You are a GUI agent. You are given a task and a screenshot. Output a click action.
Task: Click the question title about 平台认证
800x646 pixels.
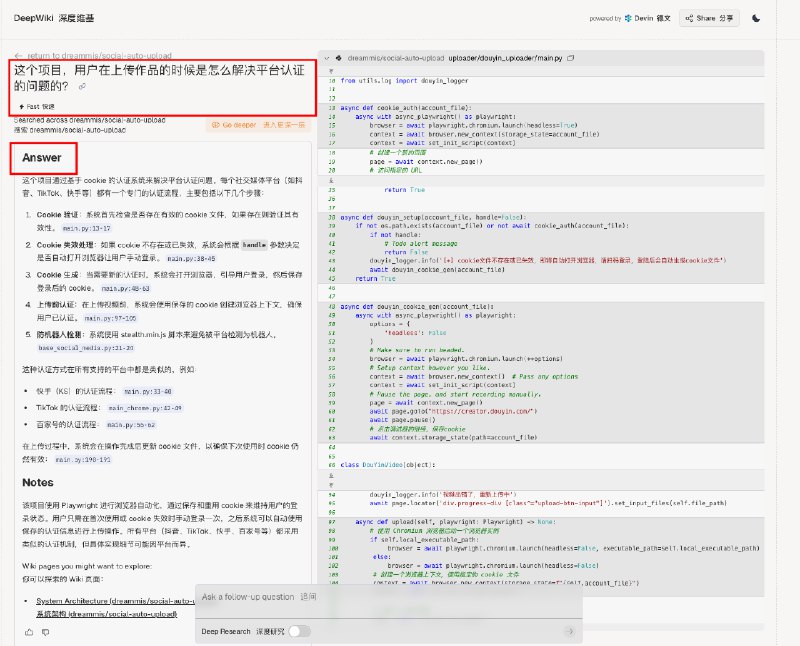point(159,78)
